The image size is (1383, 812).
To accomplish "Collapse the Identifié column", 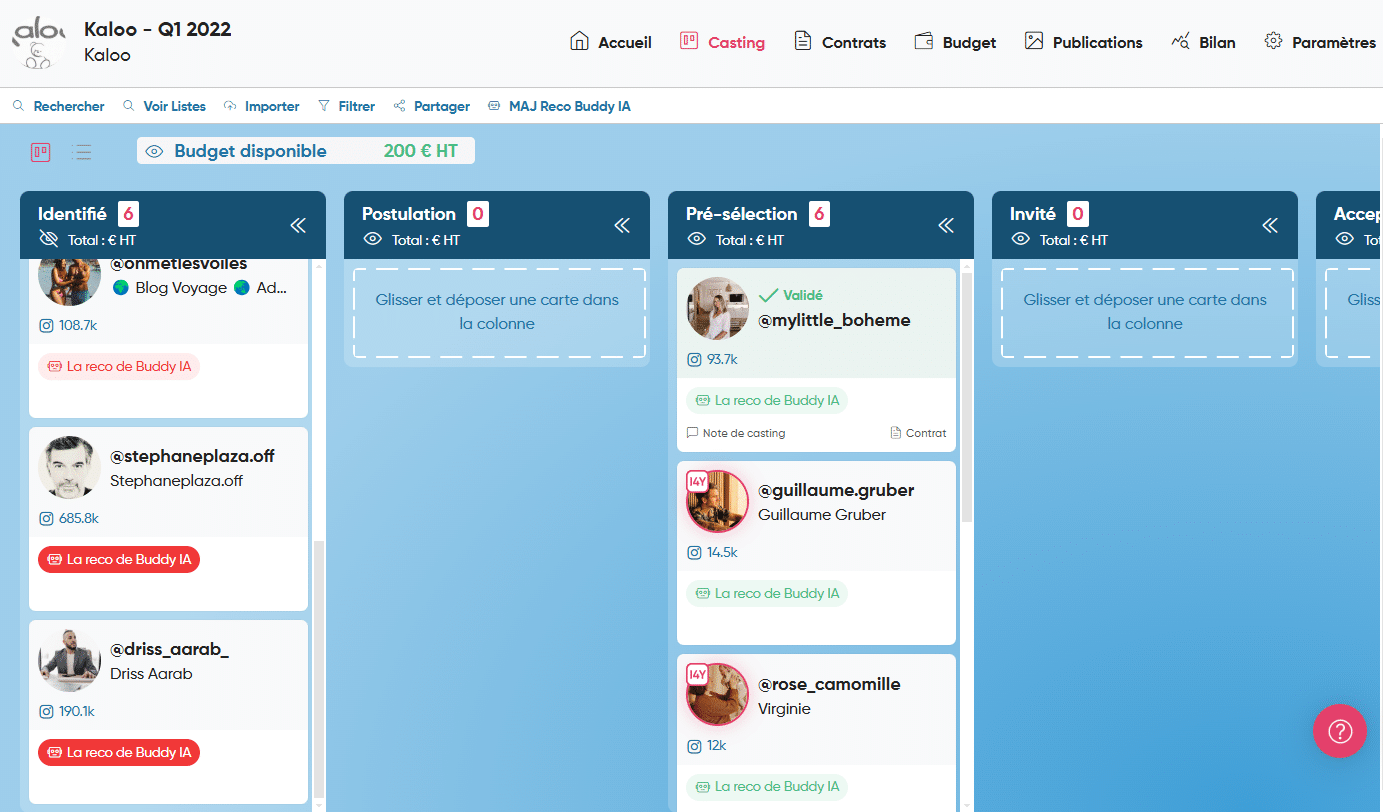I will click(298, 226).
